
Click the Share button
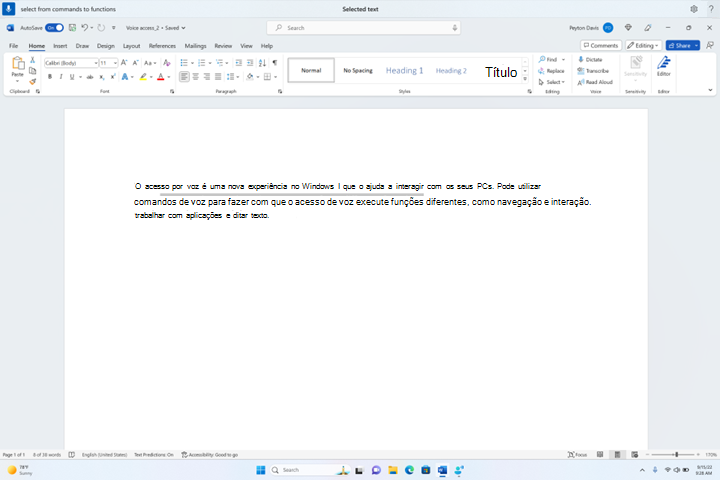point(679,45)
